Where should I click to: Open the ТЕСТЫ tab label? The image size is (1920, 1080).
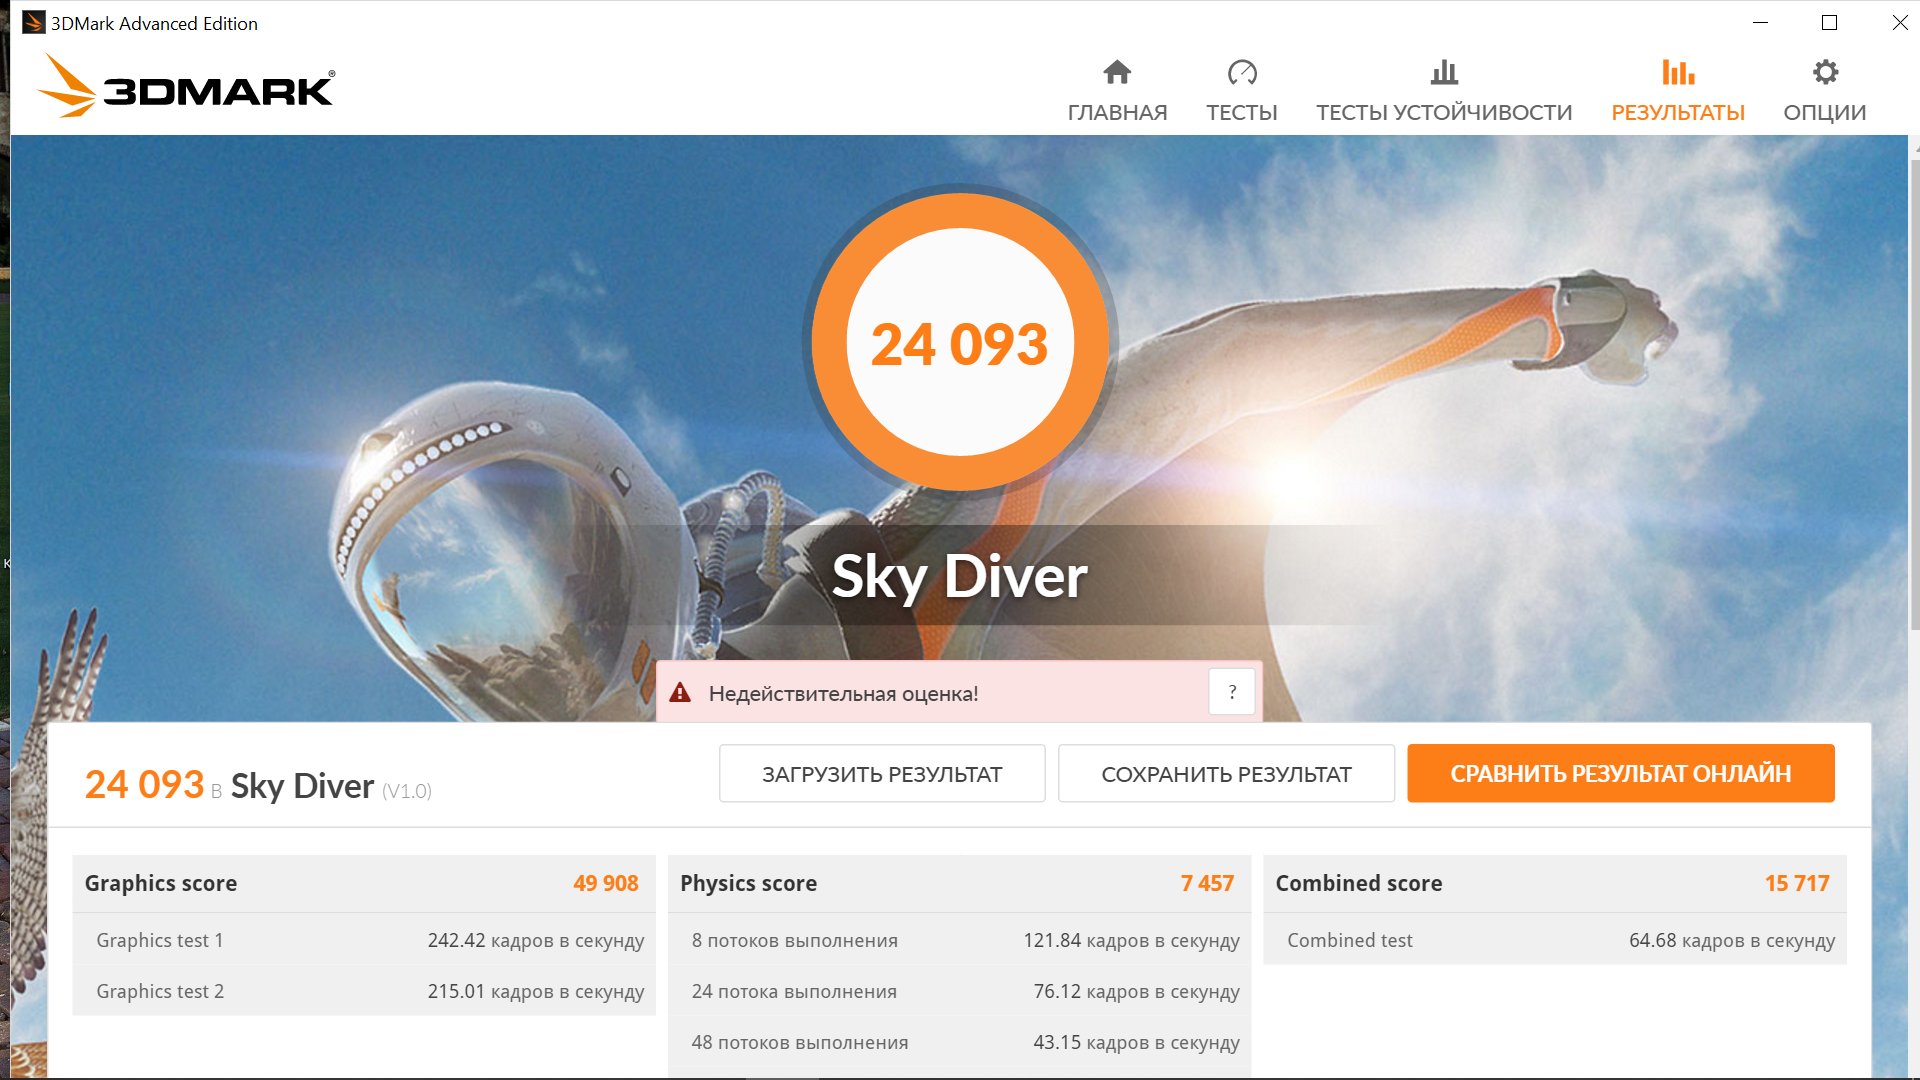1241,113
